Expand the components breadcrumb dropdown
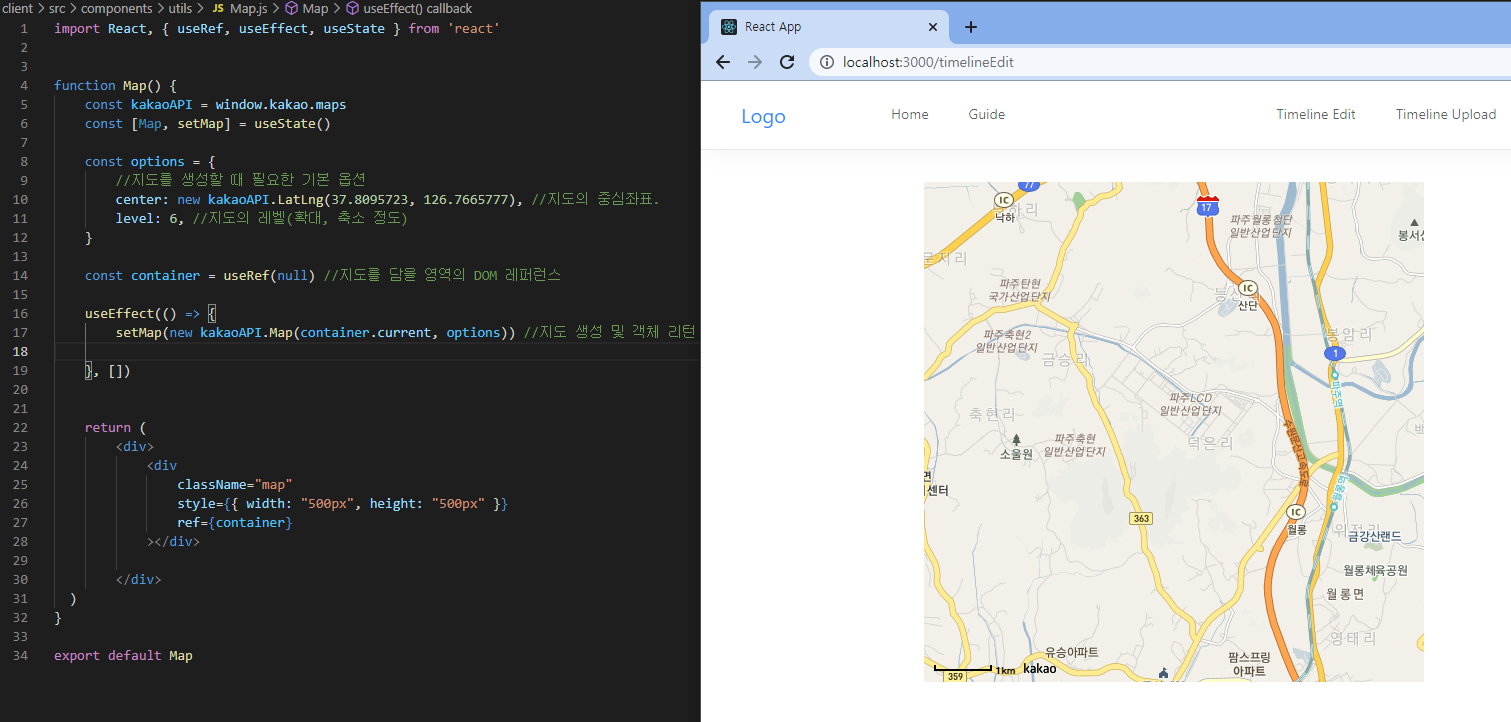Image resolution: width=1511 pixels, height=722 pixels. coord(116,8)
